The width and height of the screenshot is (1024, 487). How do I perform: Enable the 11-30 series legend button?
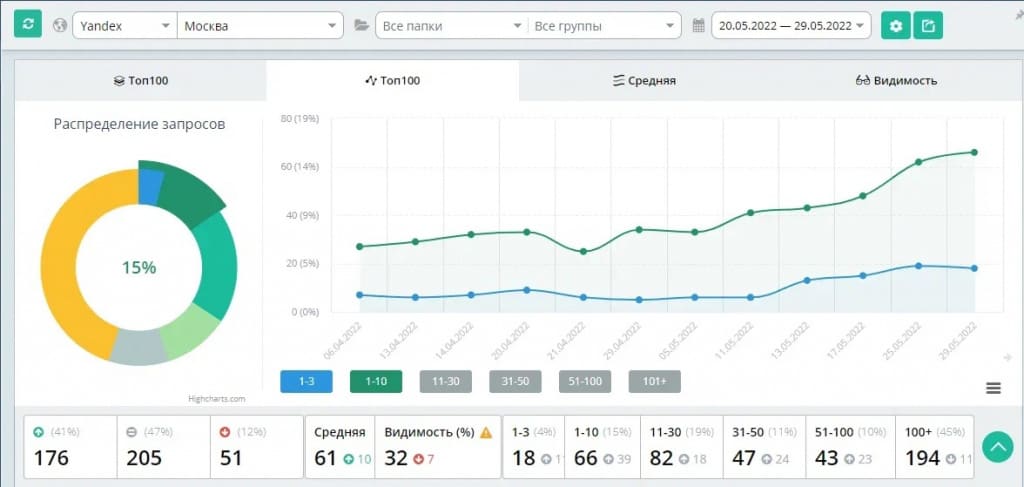coord(445,382)
